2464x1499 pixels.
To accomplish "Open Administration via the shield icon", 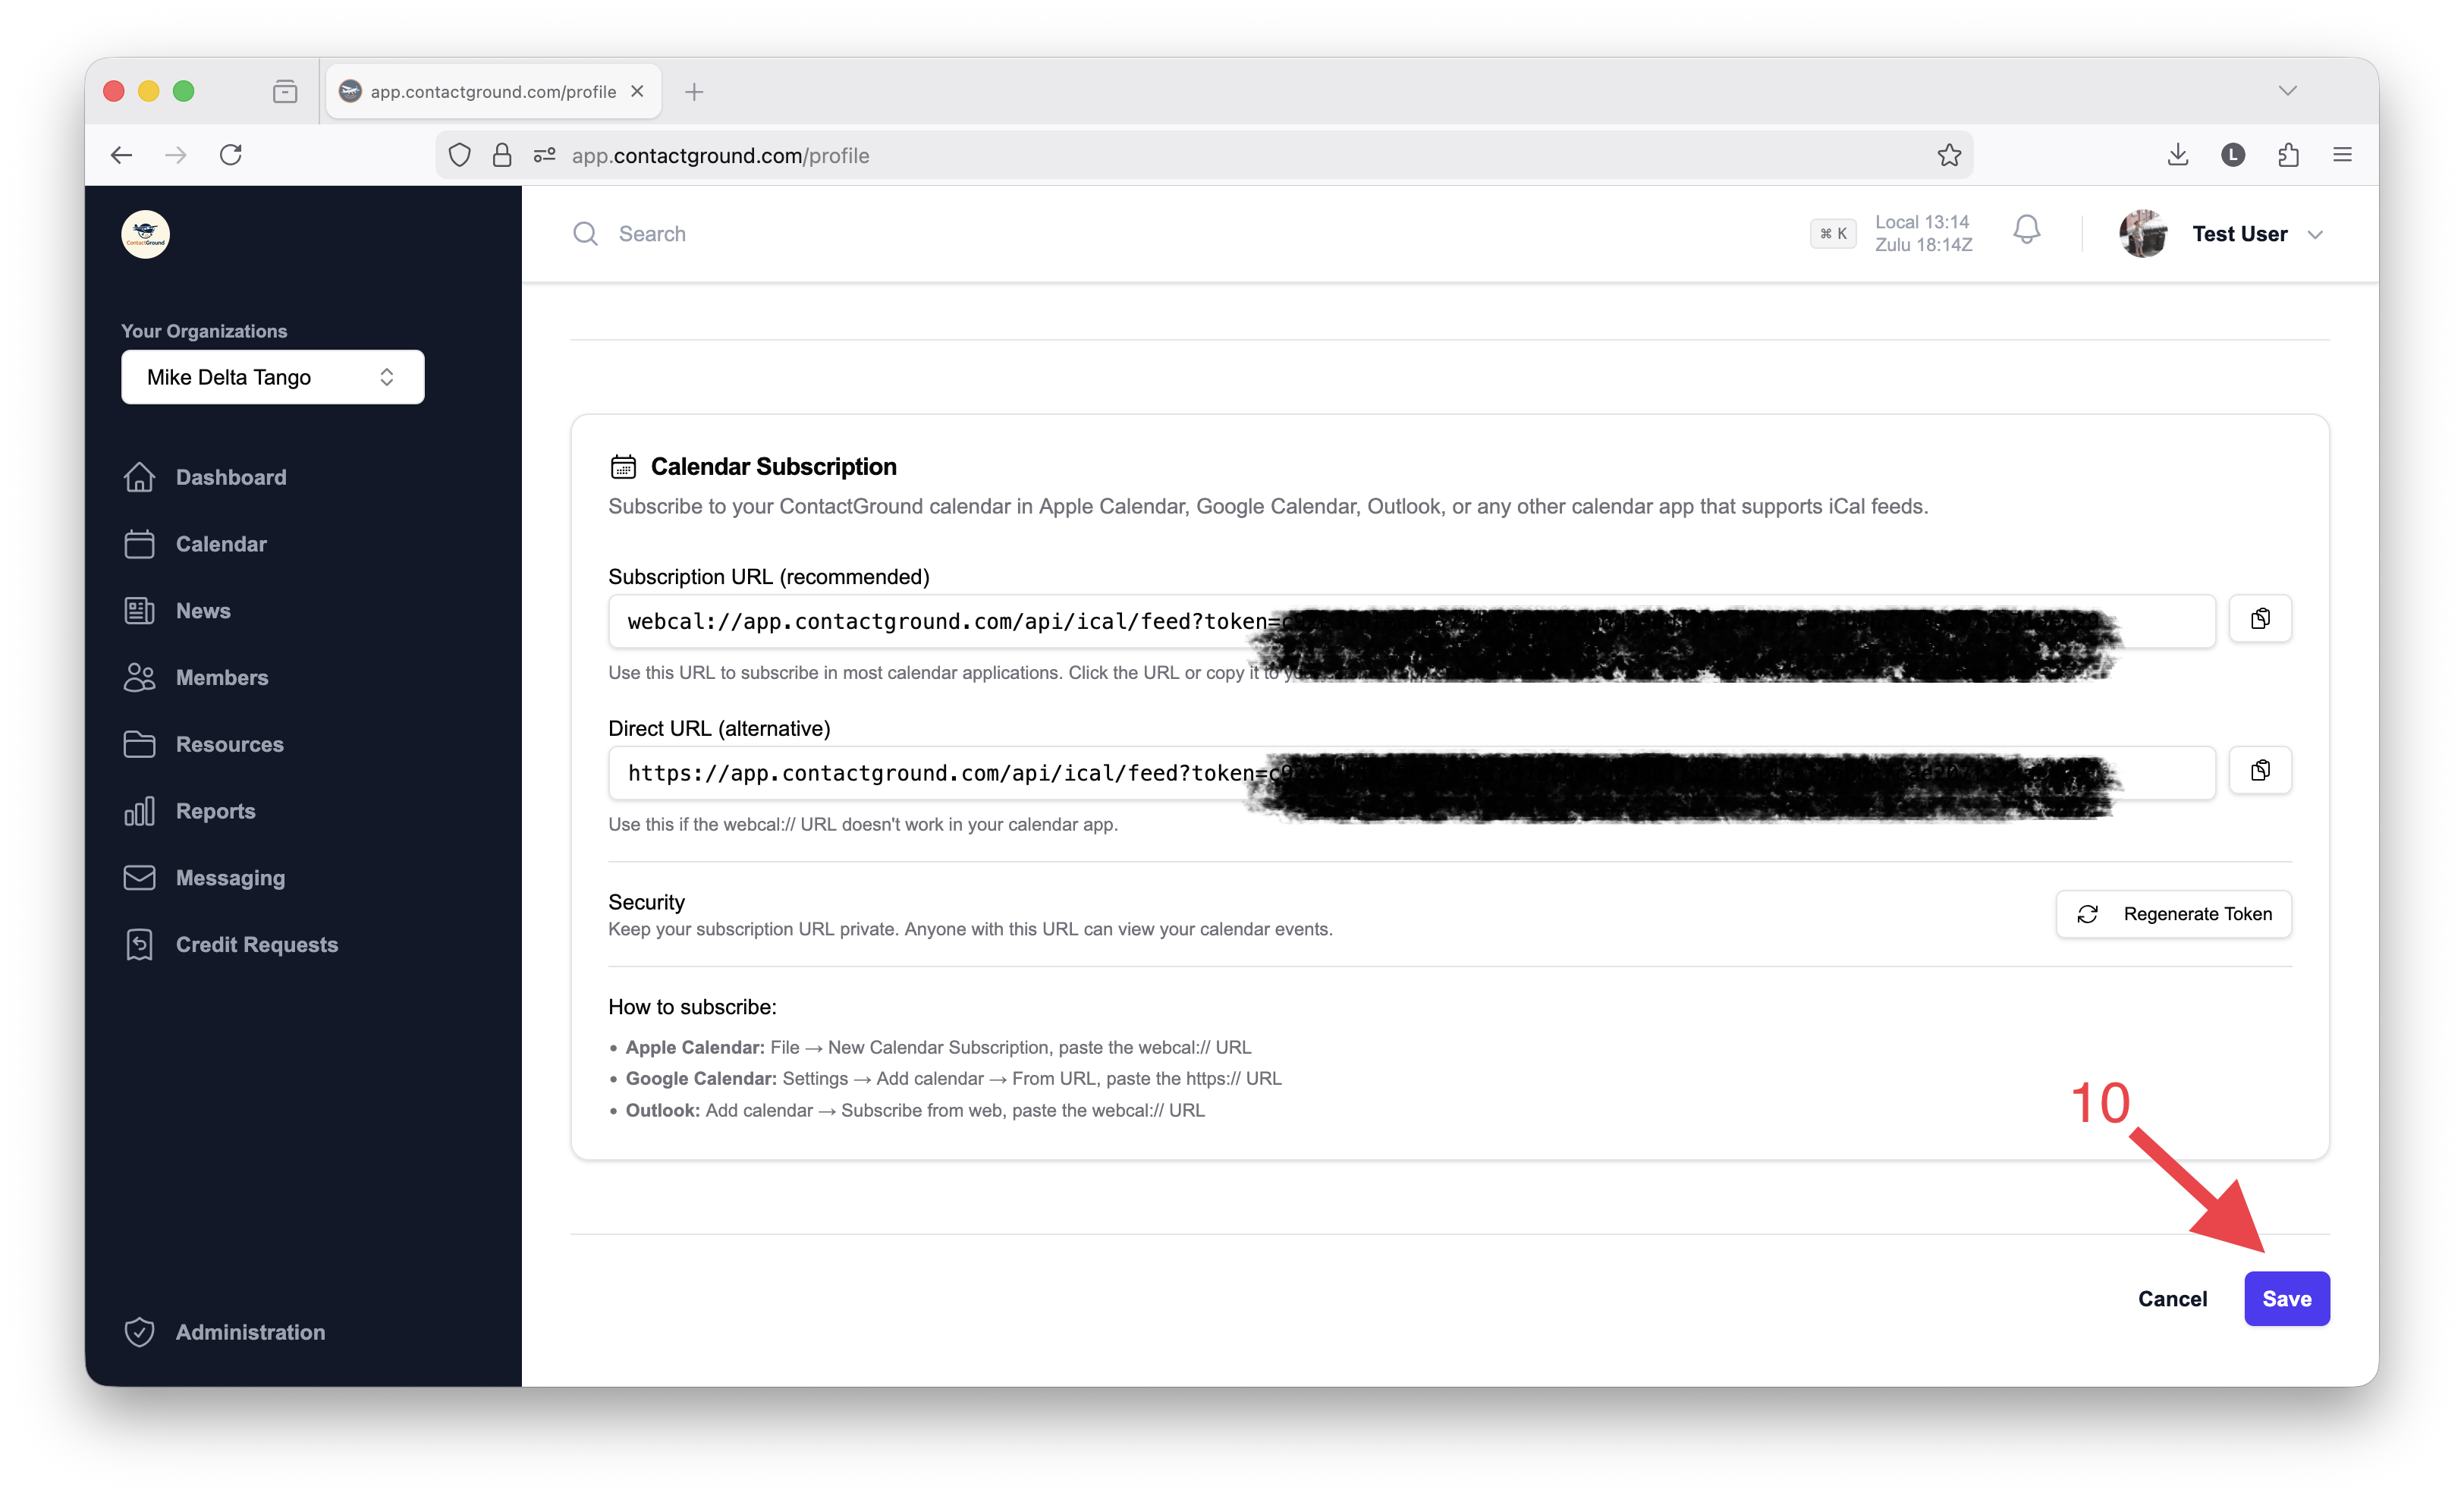I will click(x=140, y=1331).
